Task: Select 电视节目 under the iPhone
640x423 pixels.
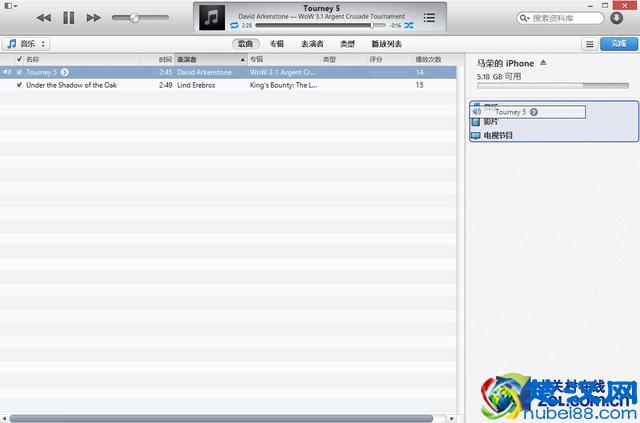Action: click(498, 135)
